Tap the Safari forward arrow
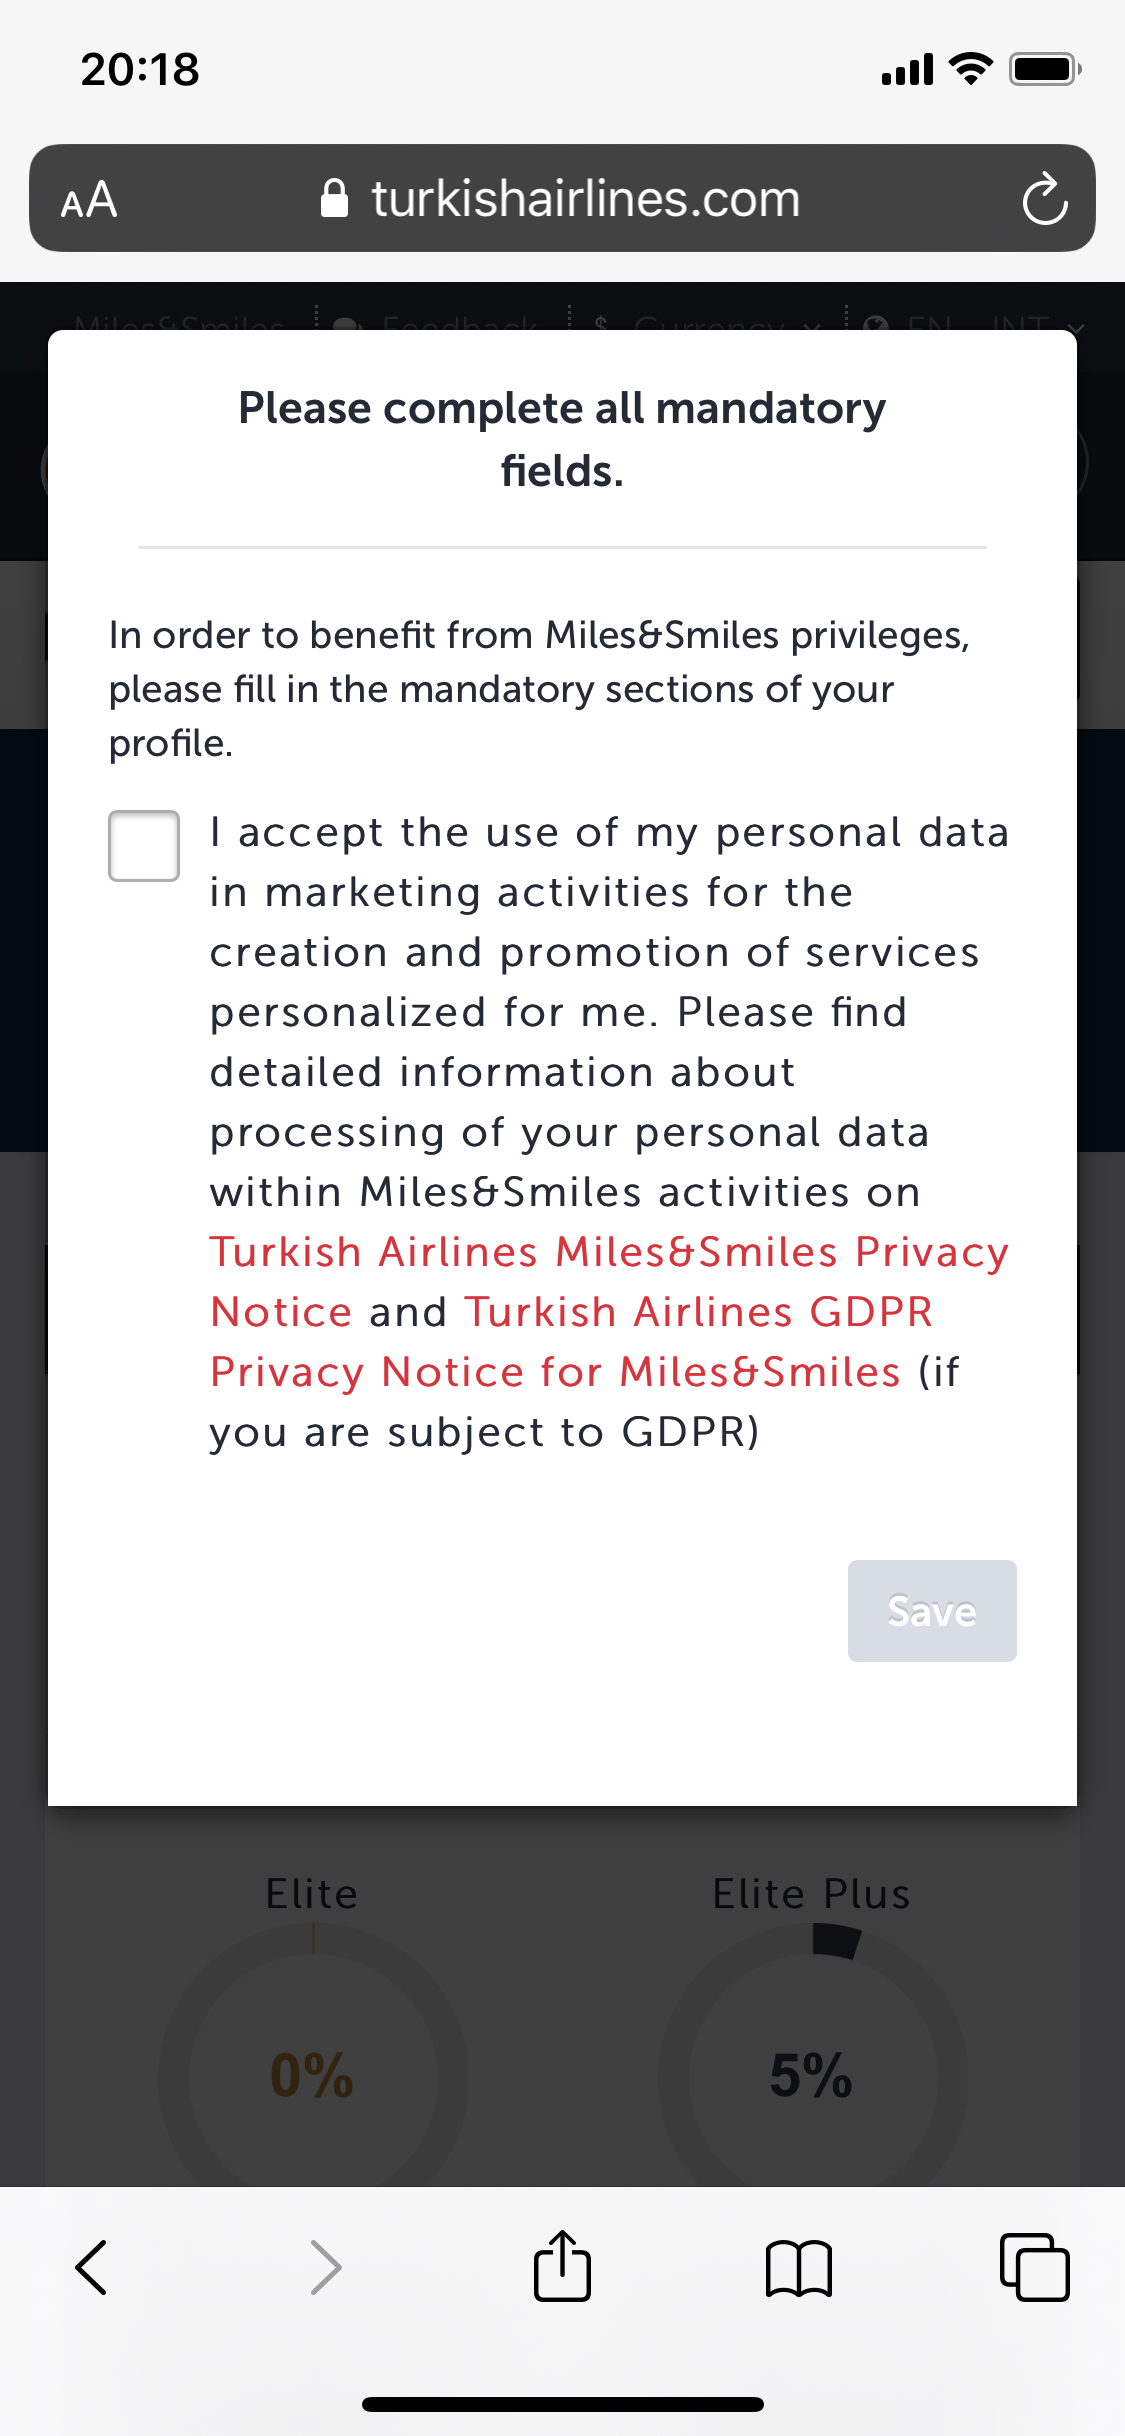 pos(326,2267)
